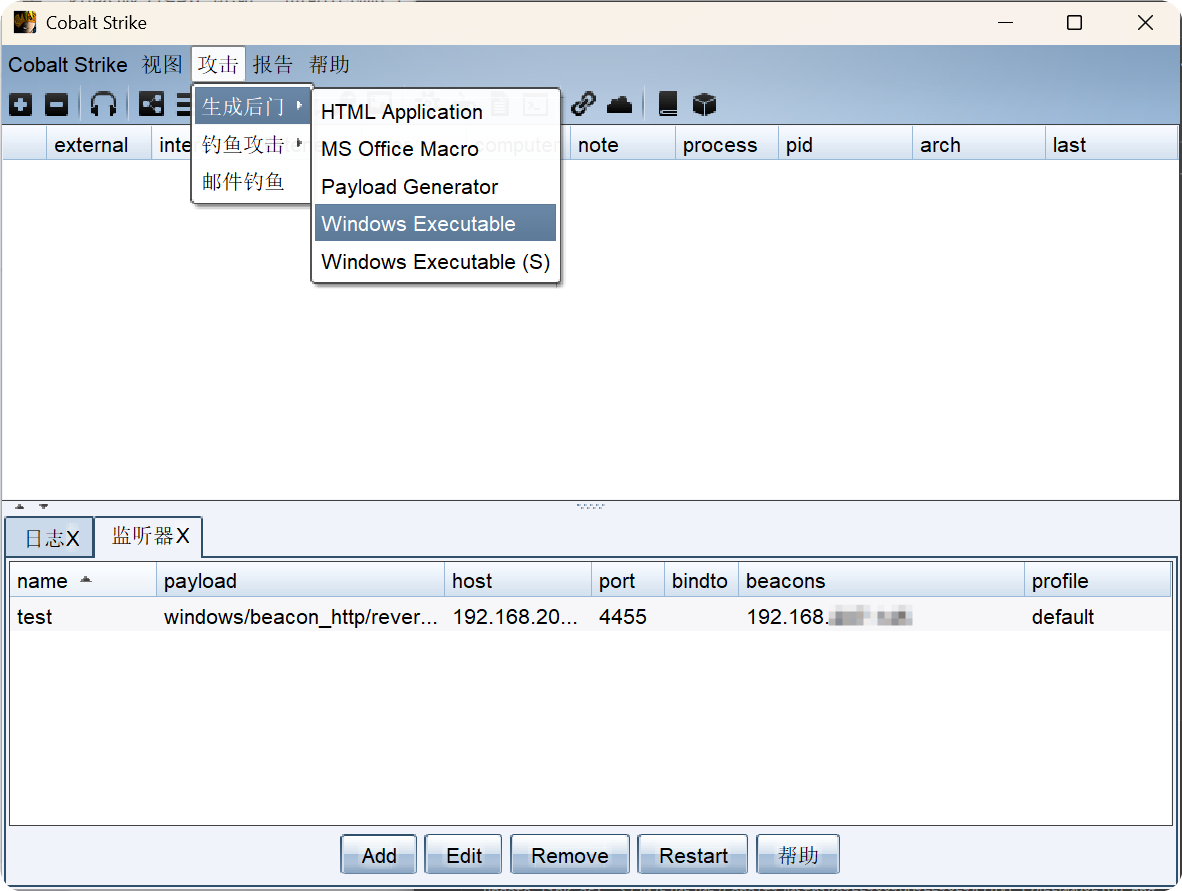Click the Add button
The image size is (1182, 891).
[x=378, y=855]
